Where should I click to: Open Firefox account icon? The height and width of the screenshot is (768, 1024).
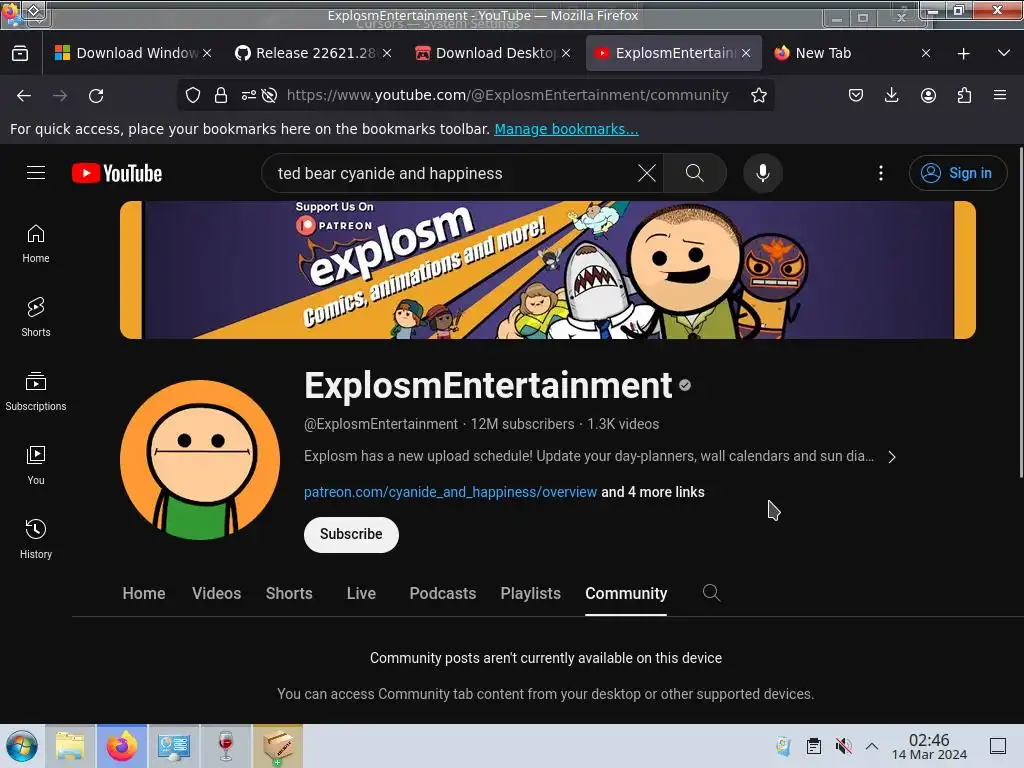click(928, 95)
